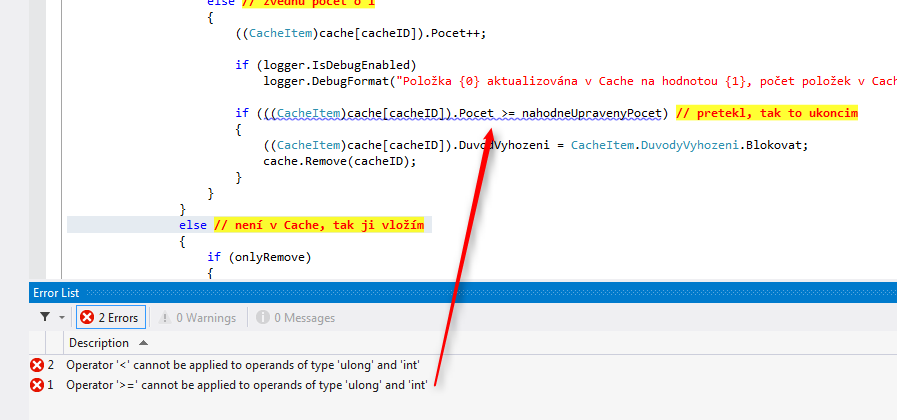
Task: Click the nahodneUpravenyPocet variable
Action: point(592,114)
